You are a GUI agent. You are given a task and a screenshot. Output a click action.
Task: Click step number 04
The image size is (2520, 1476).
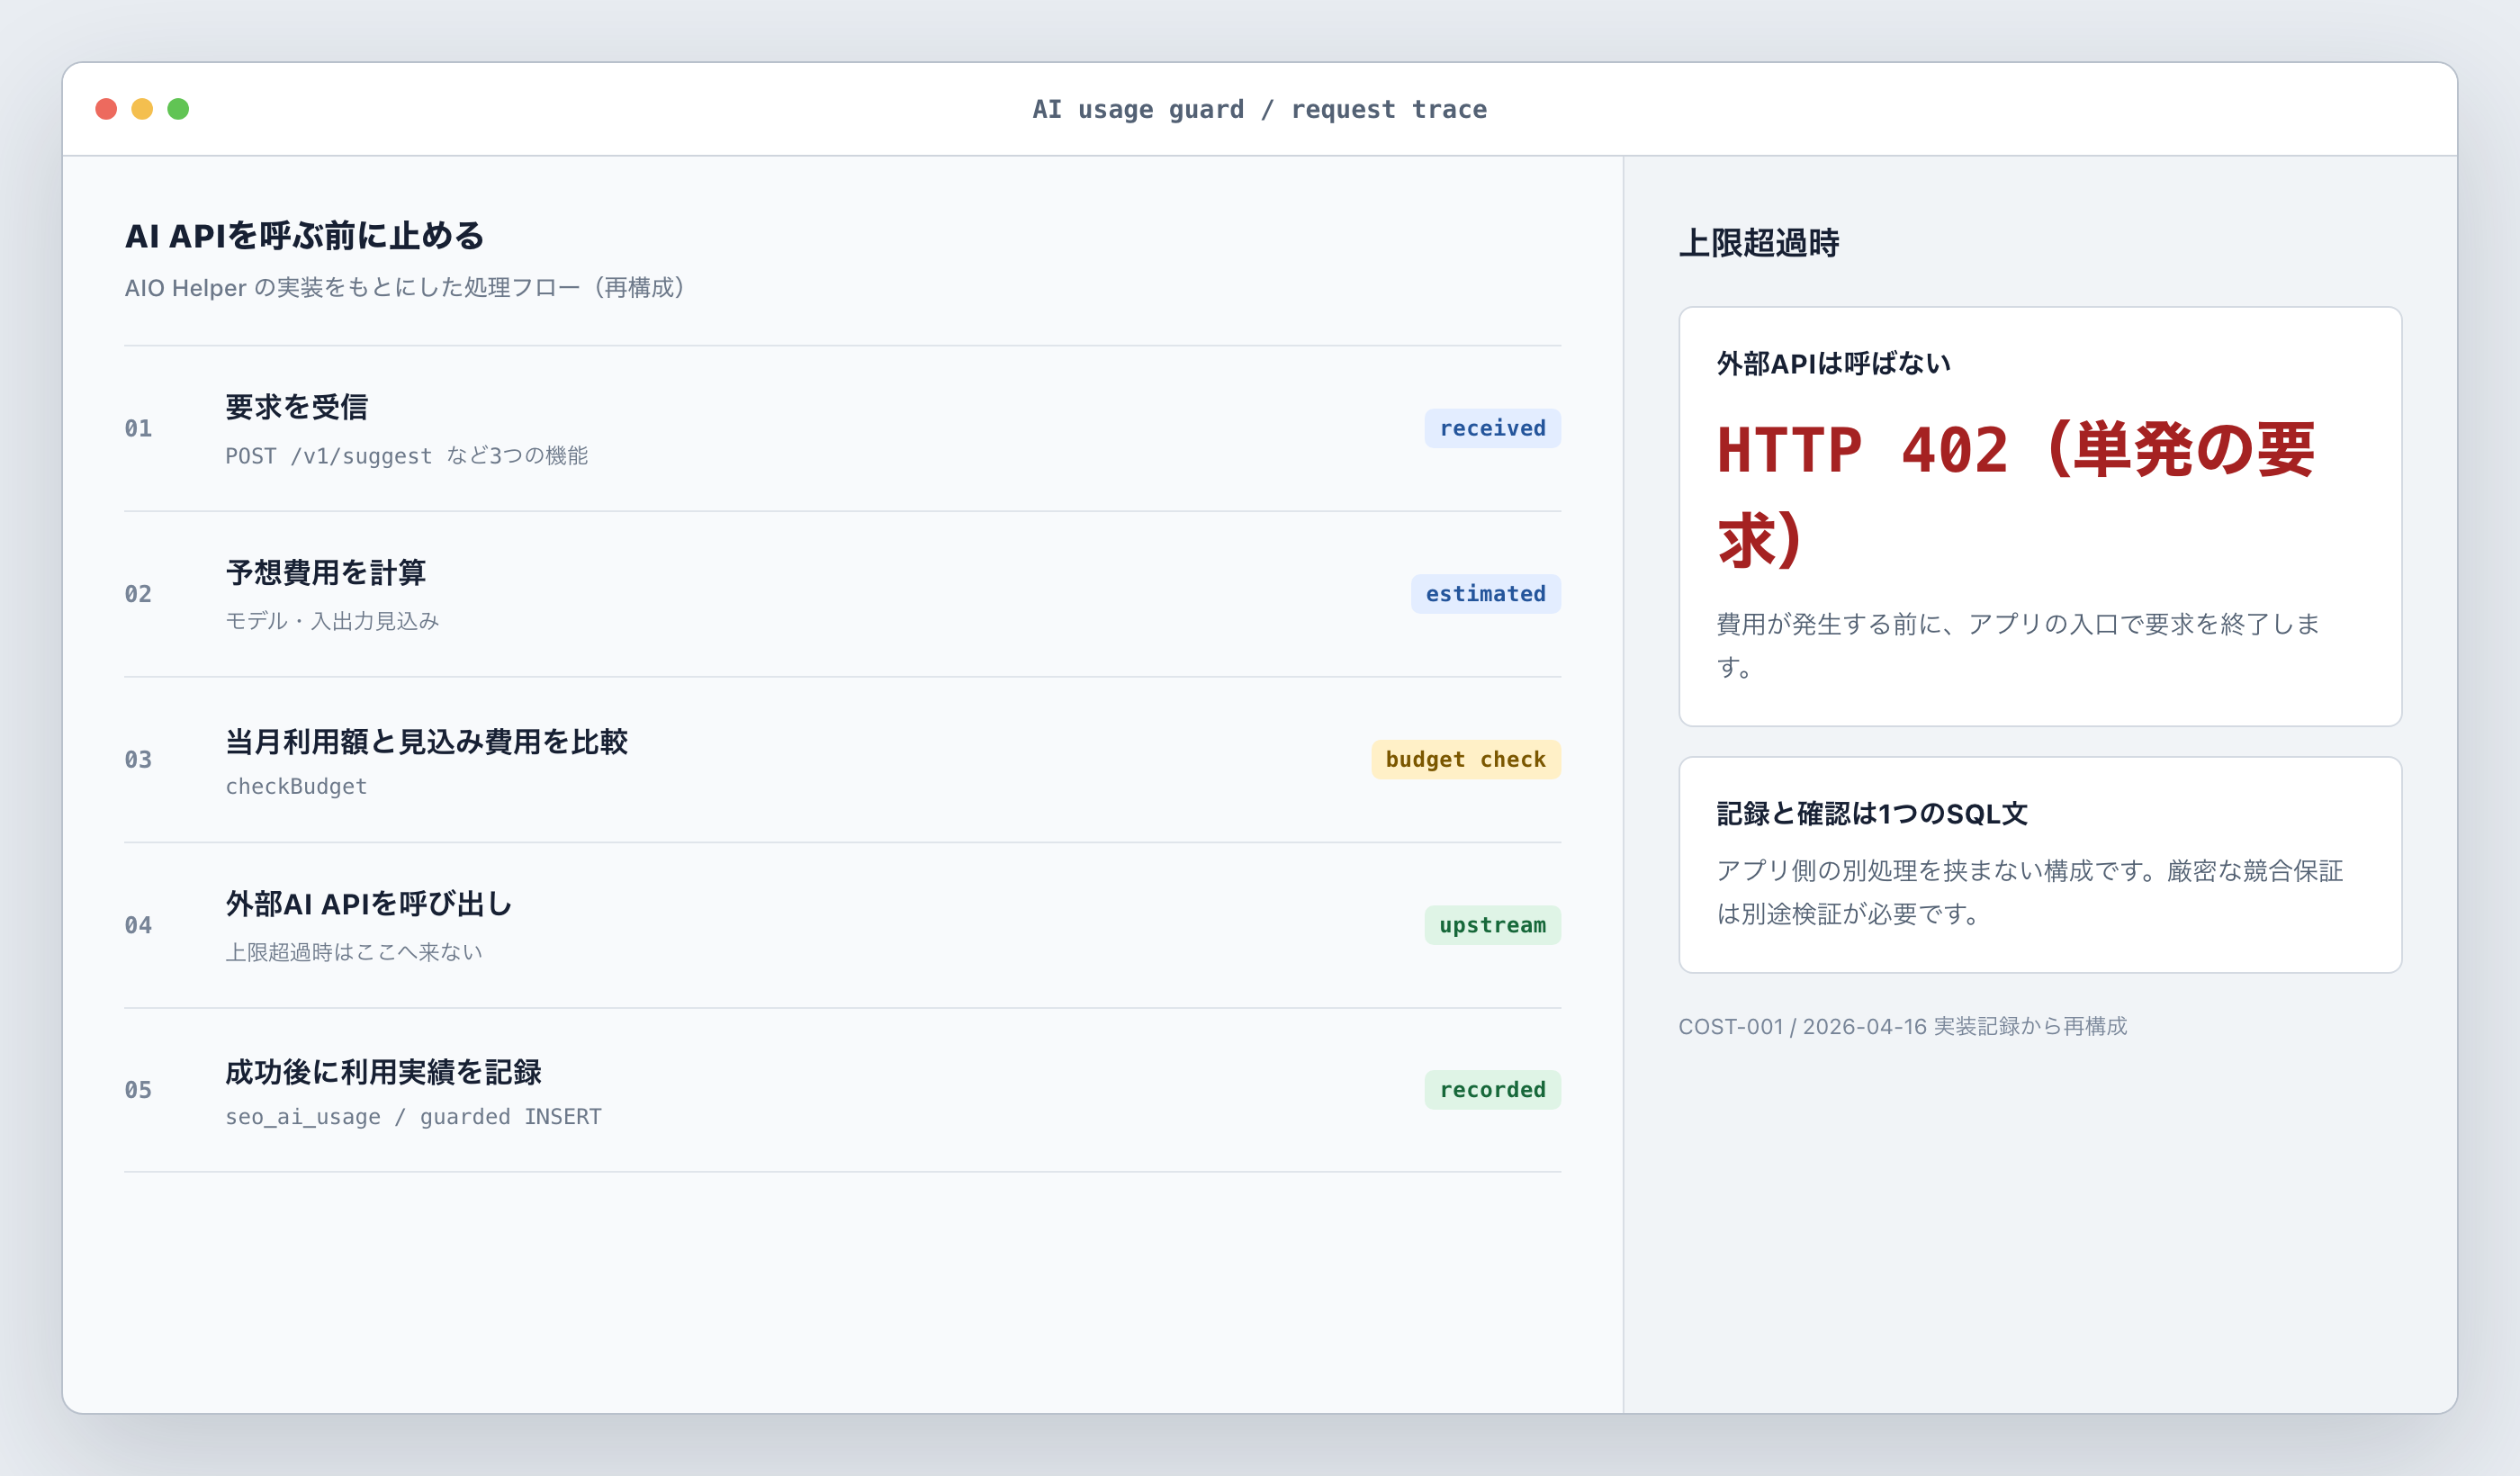click(x=138, y=925)
